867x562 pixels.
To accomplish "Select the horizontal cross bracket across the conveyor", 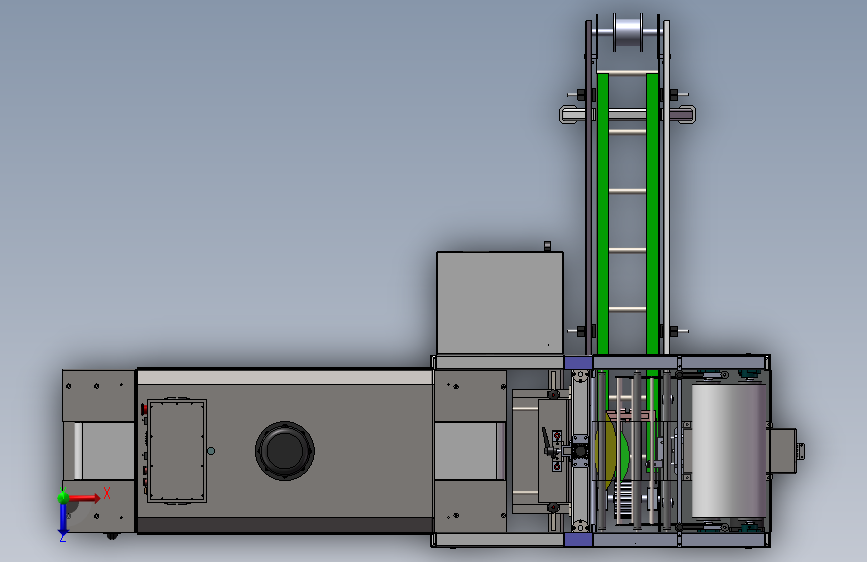I will (x=628, y=115).
